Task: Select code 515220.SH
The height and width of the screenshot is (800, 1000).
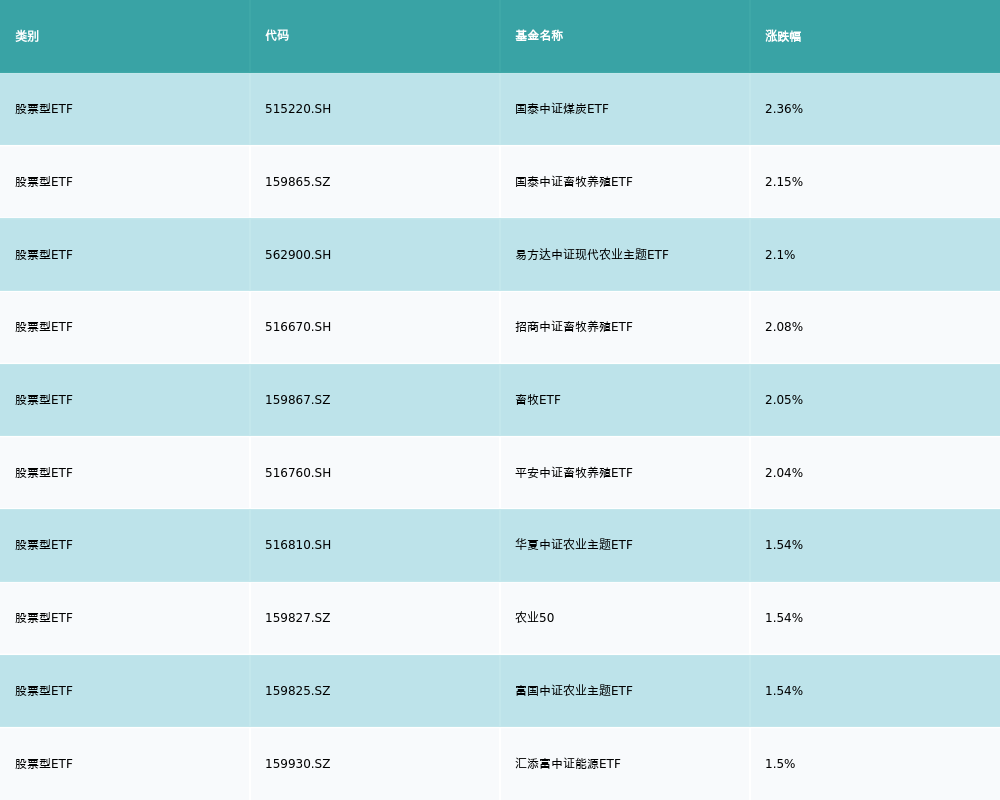Action: point(298,109)
